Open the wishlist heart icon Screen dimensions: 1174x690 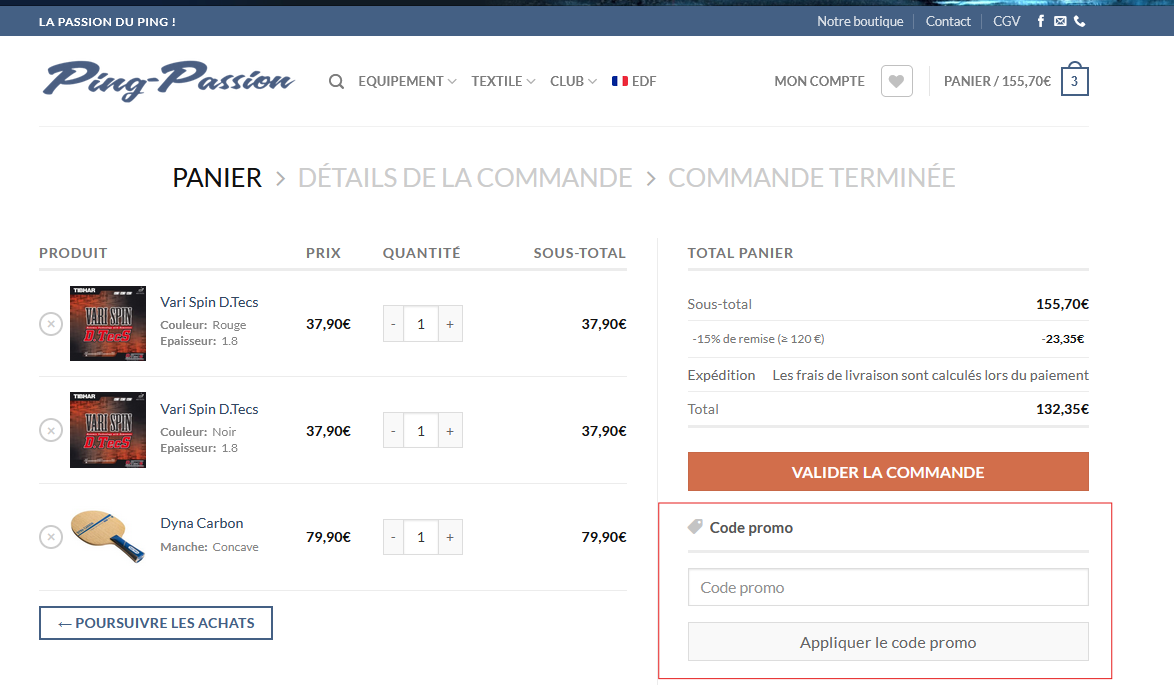pos(896,82)
